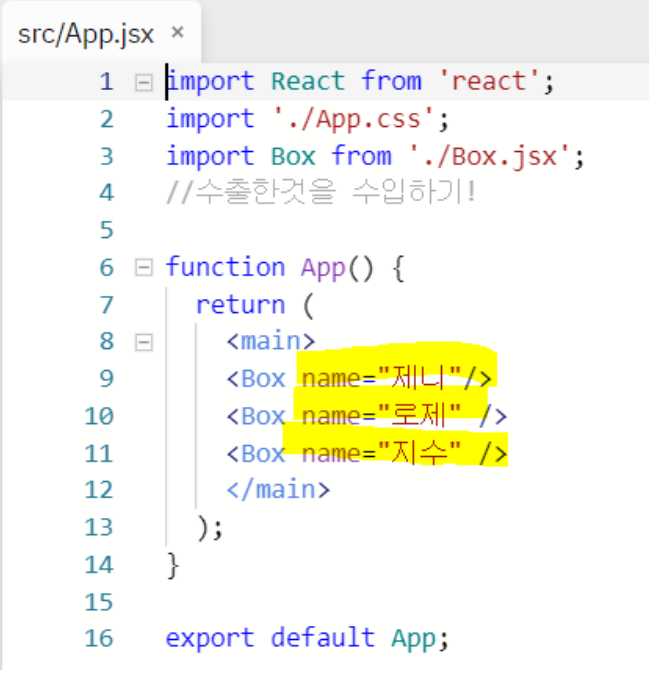The width and height of the screenshot is (649, 674).
Task: Click the <Box tag on line 10
Action: (256, 417)
